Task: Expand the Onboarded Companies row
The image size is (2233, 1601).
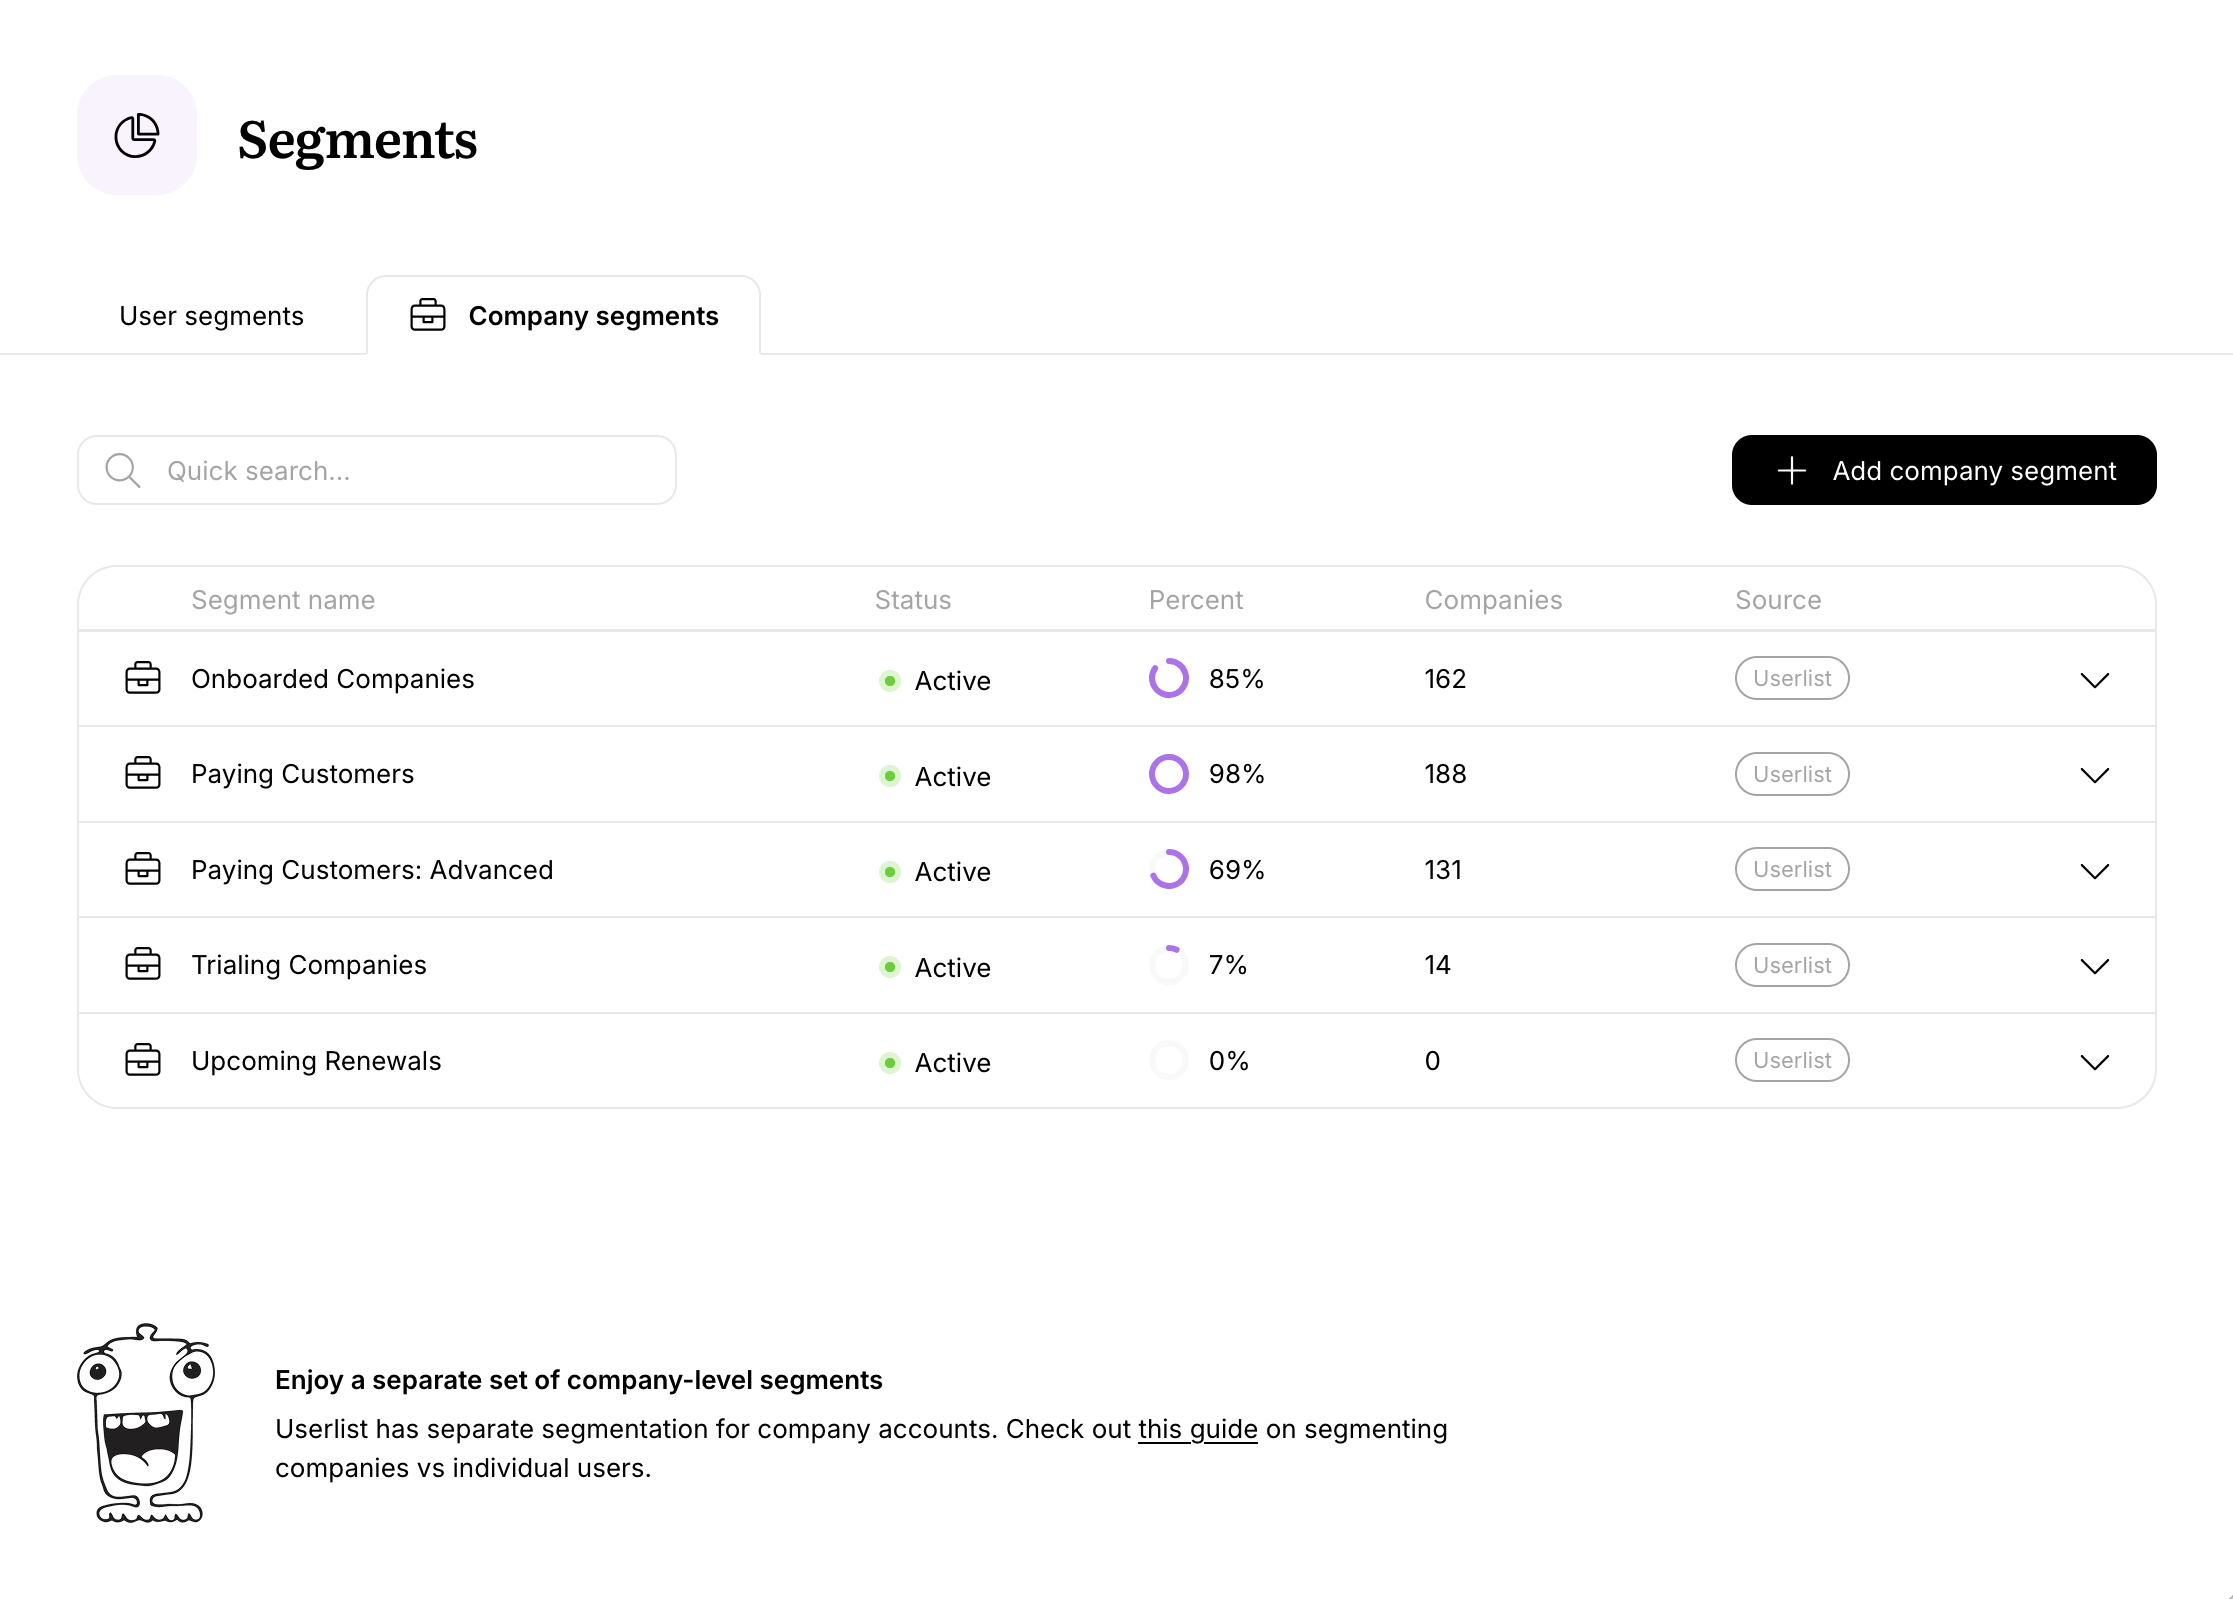Action: coord(2096,680)
